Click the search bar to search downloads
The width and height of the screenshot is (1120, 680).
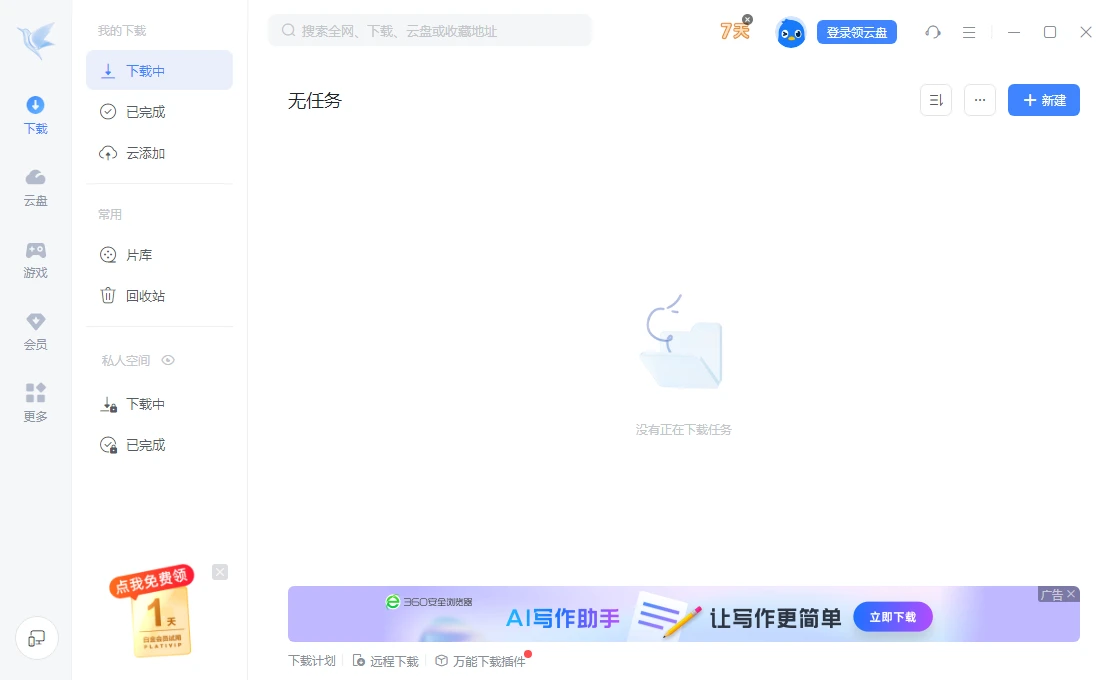(430, 30)
